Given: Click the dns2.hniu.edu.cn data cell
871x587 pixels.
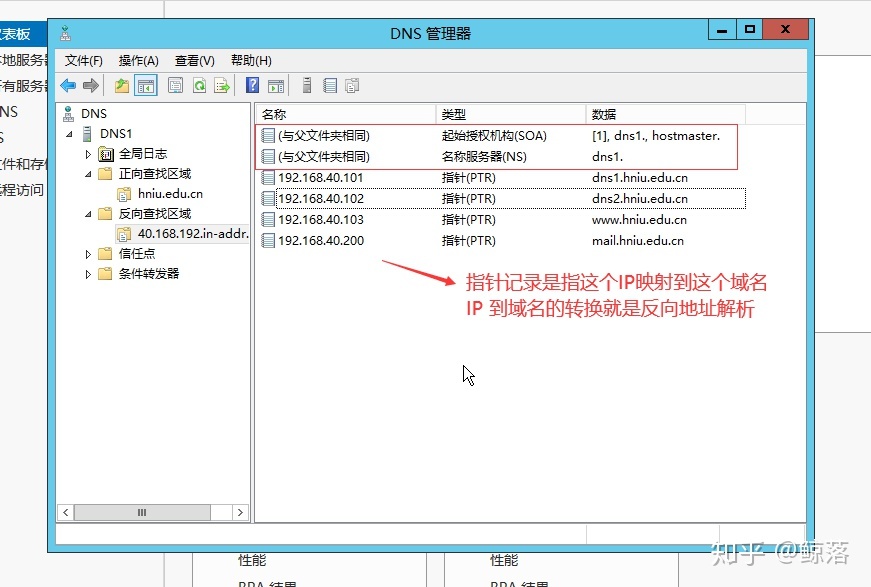Looking at the screenshot, I should [640, 199].
